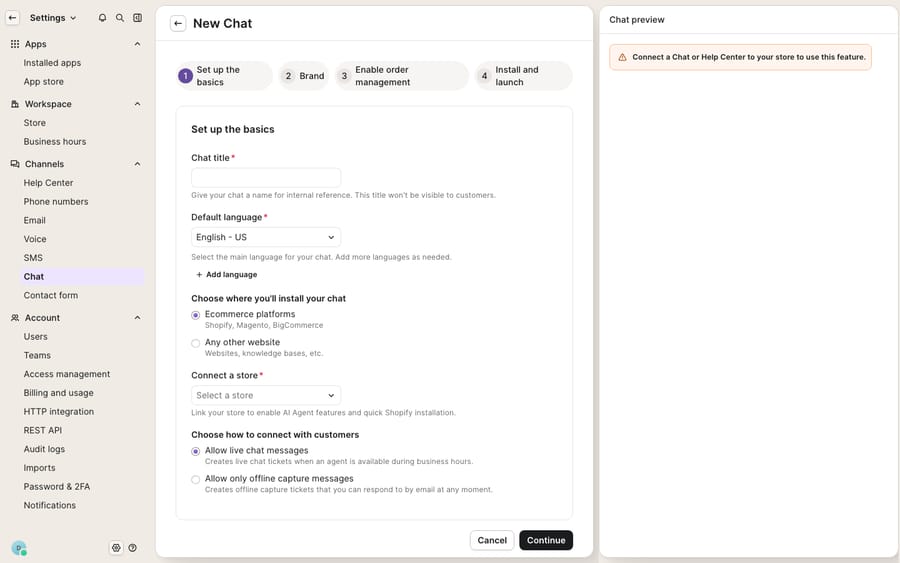Click the Add language link
This screenshot has height=563, width=900.
click(226, 275)
